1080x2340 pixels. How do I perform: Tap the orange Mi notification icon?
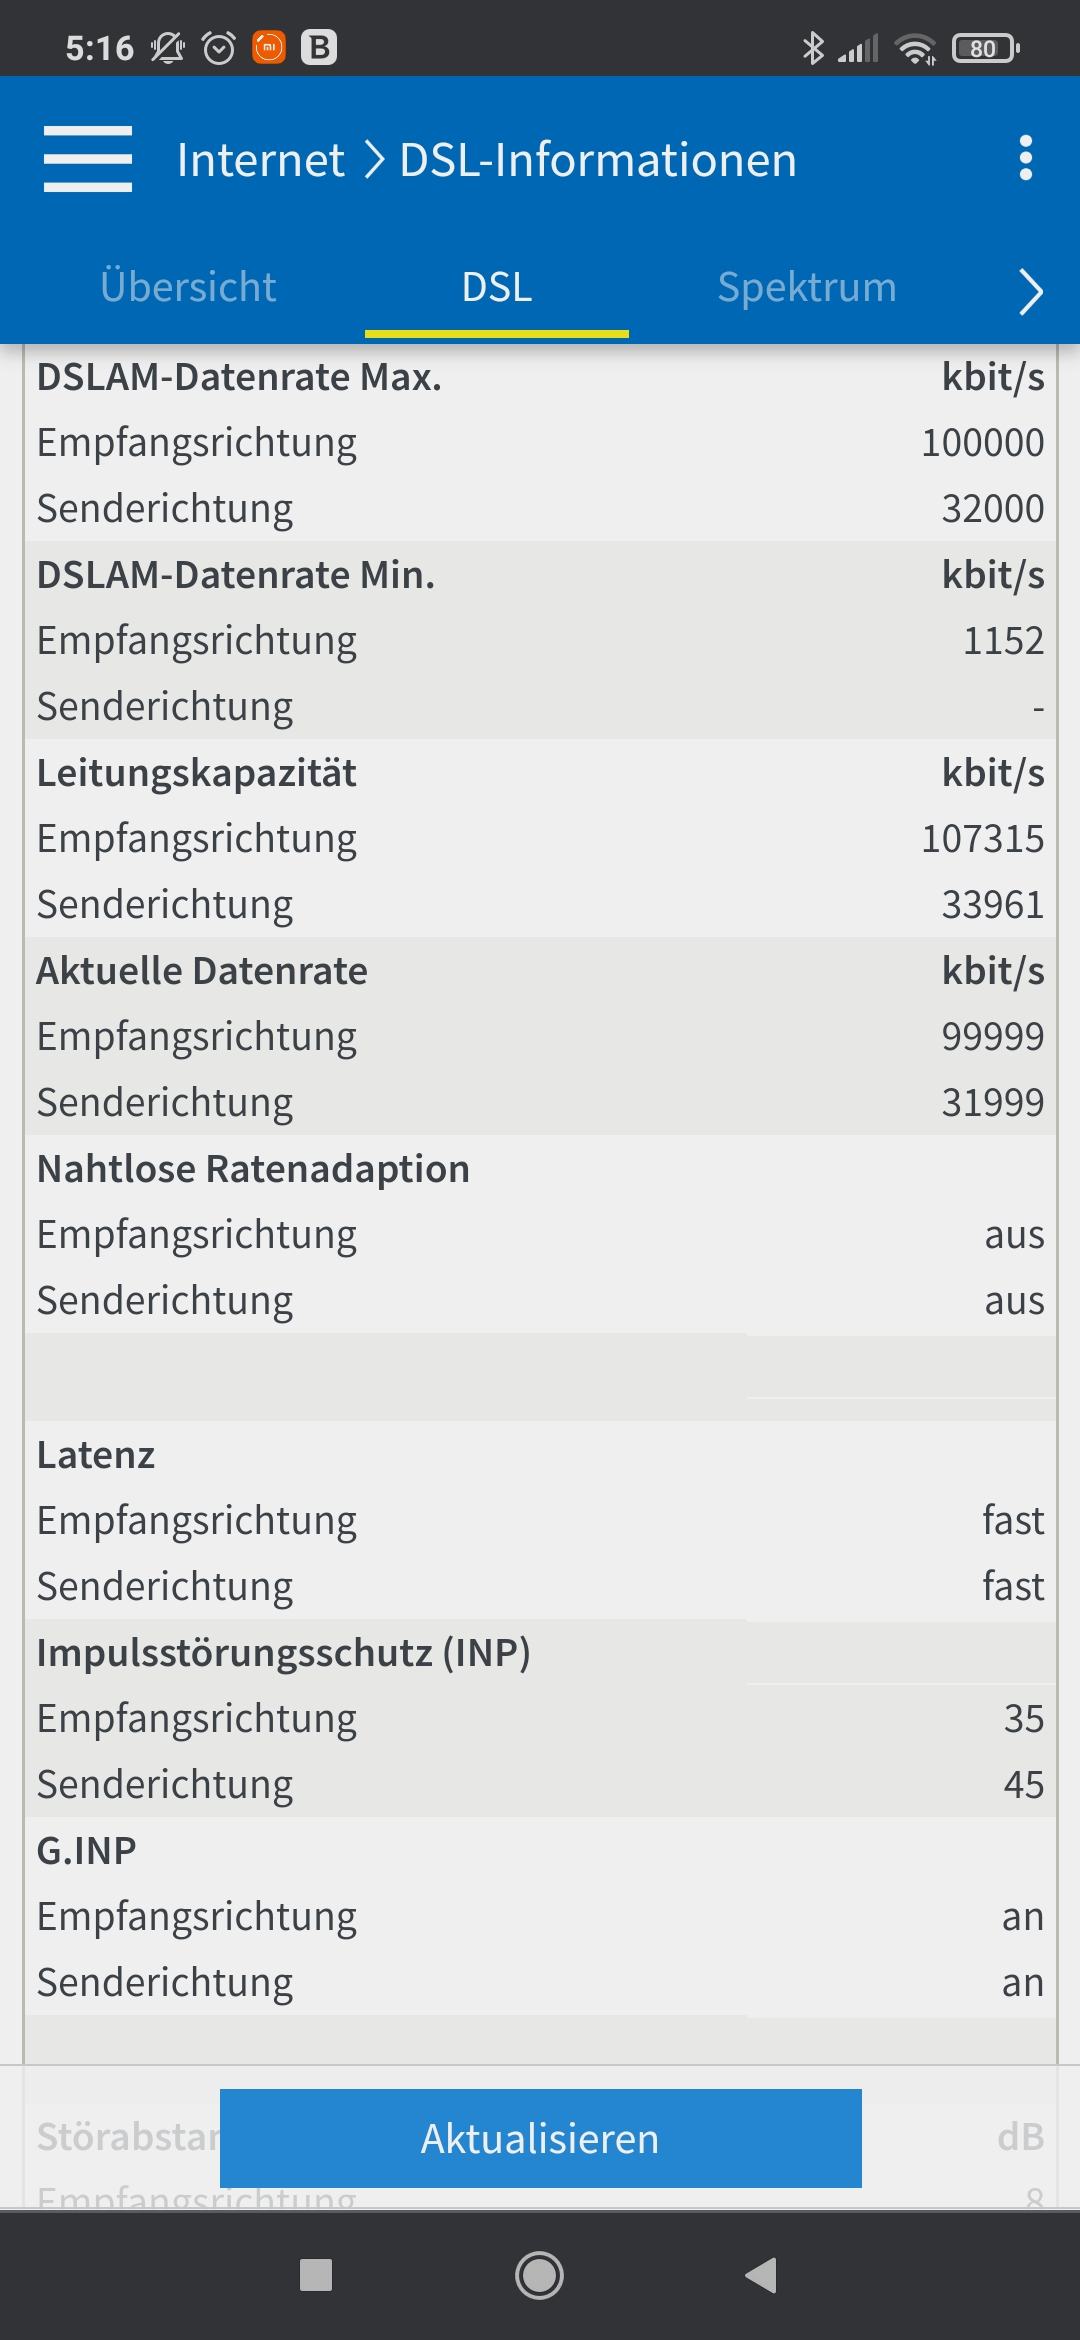pos(269,47)
